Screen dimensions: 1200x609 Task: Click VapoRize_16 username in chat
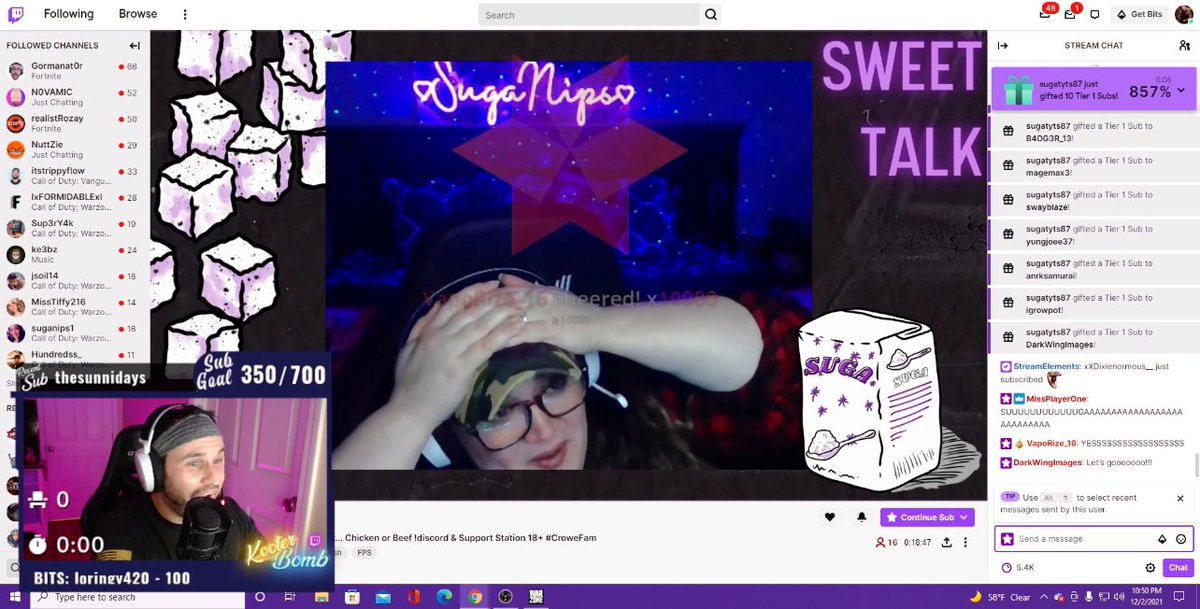(1051, 443)
